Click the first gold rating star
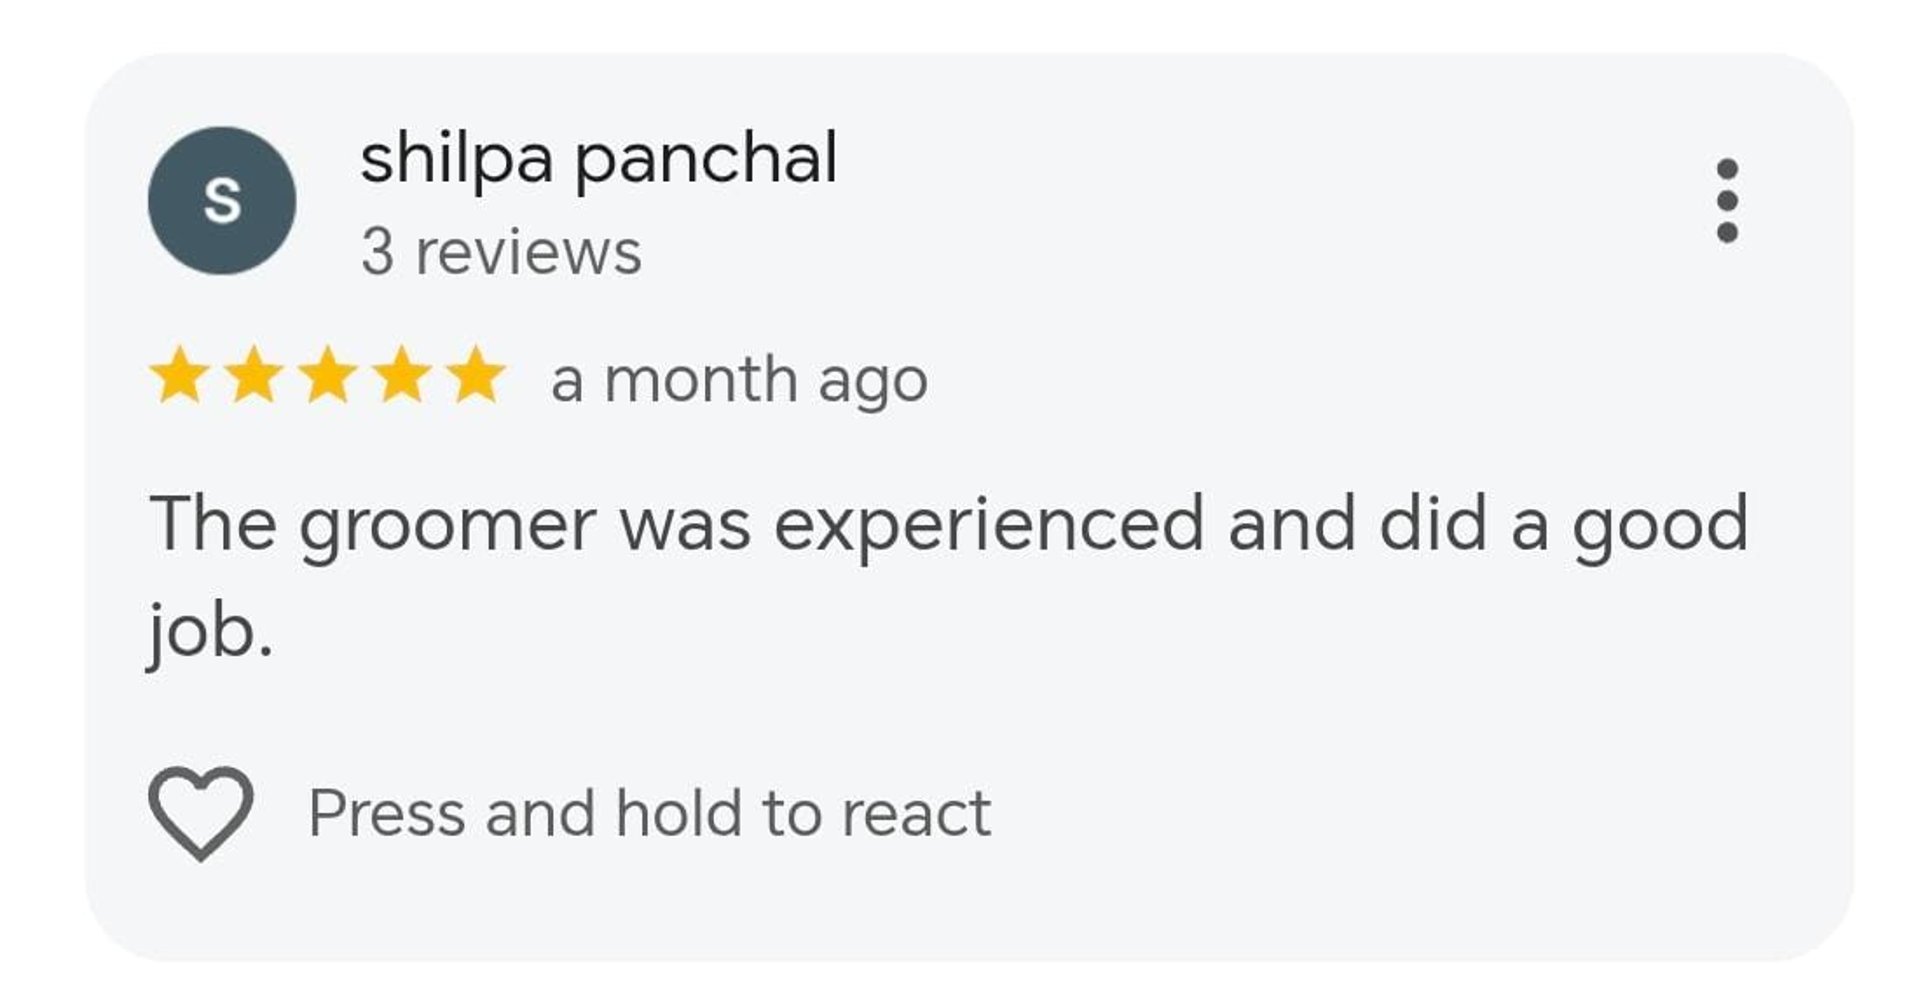This screenshot has height=991, width=1920. [x=180, y=375]
